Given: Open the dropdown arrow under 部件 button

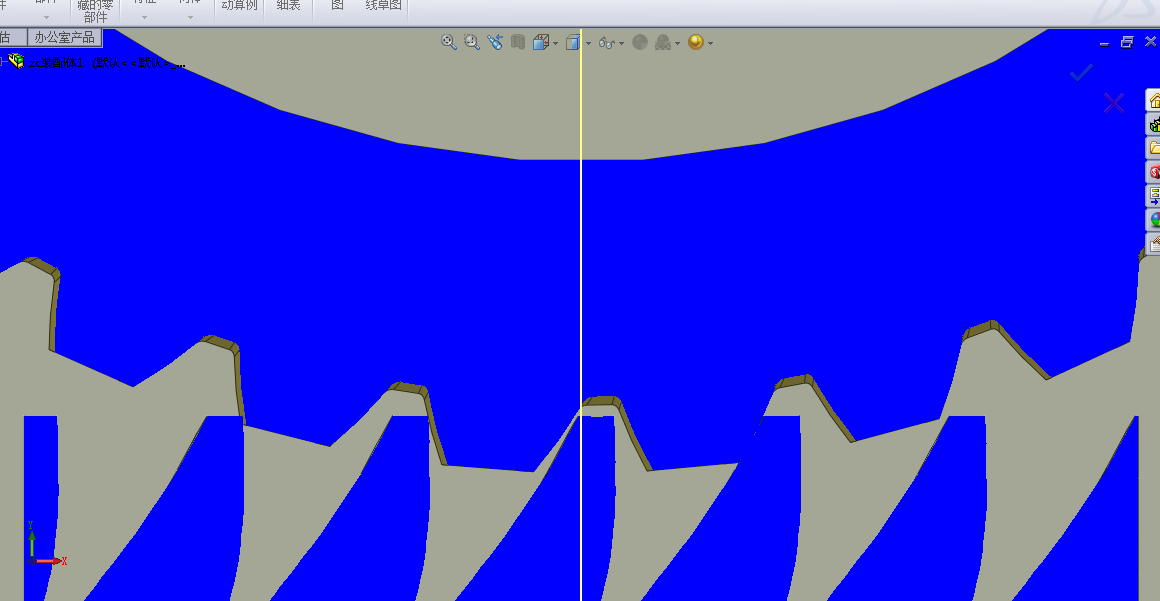Looking at the screenshot, I should (47, 17).
